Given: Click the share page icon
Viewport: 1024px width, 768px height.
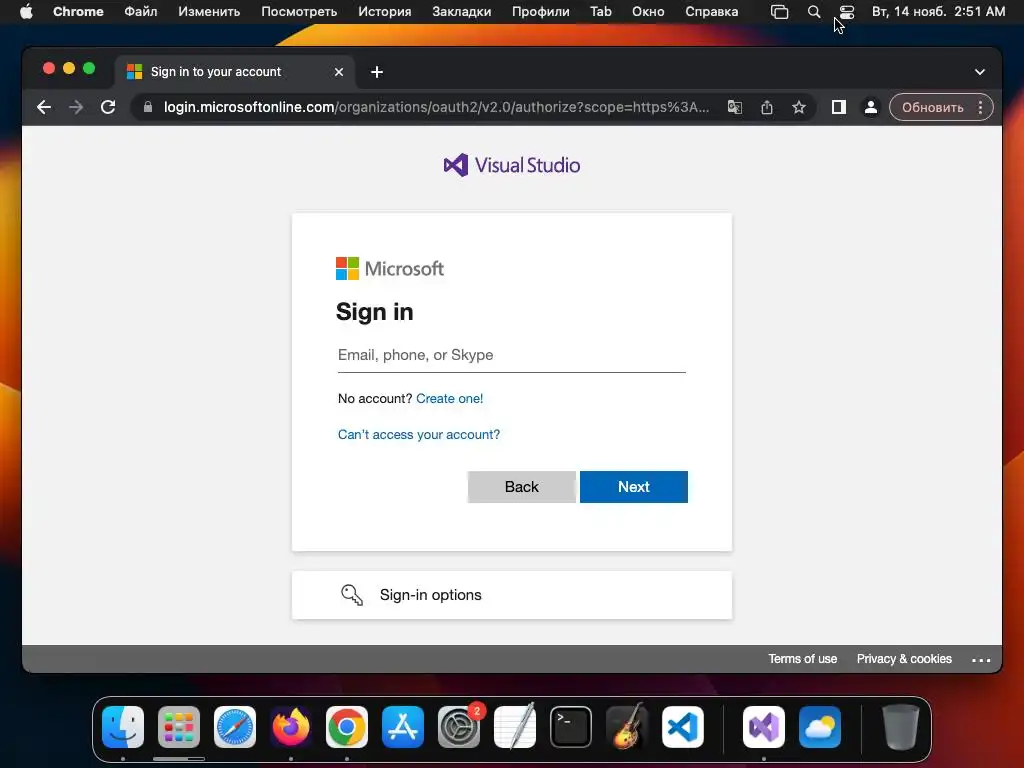Looking at the screenshot, I should [x=767, y=107].
